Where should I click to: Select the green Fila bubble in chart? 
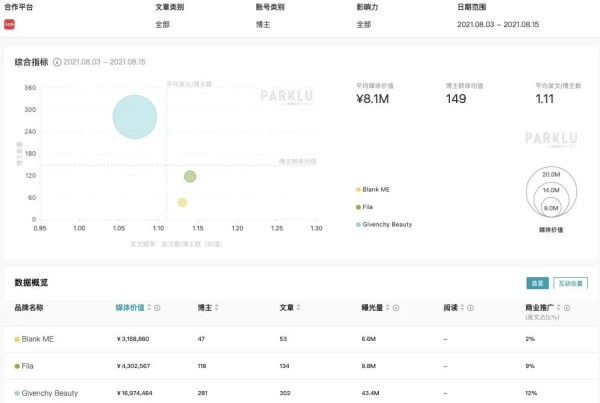(x=190, y=176)
